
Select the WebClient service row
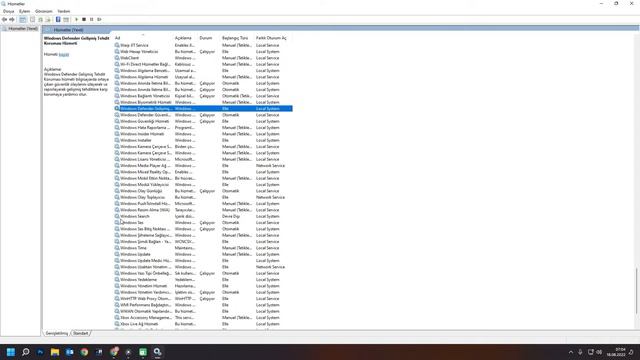203,58
